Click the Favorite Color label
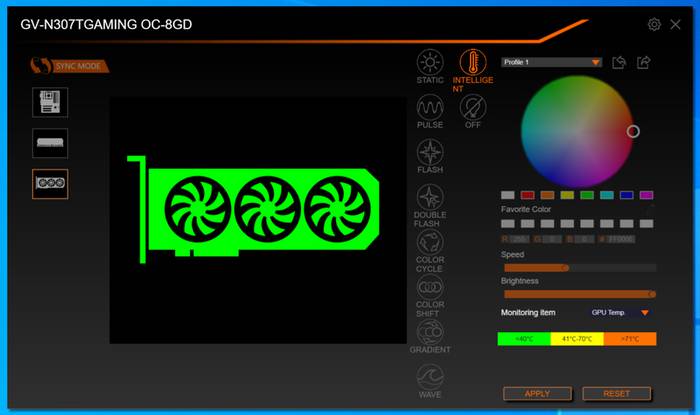 tap(526, 209)
